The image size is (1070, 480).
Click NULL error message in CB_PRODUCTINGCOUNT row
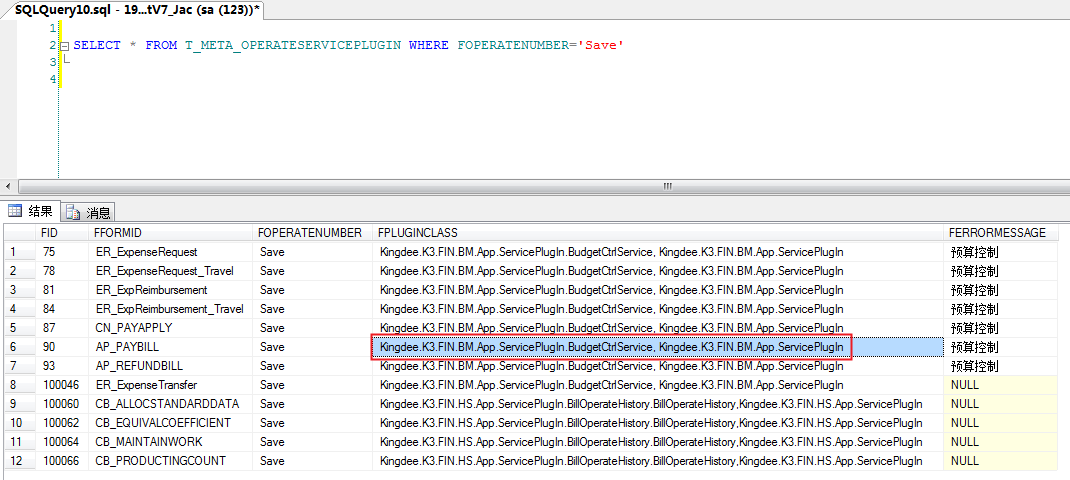[x=1001, y=461]
